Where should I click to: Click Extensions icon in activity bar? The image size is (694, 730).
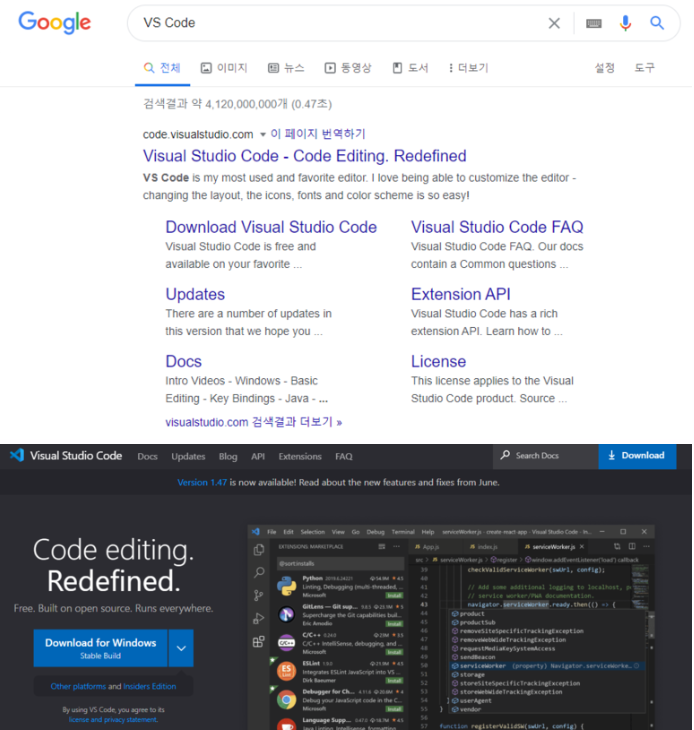259,642
